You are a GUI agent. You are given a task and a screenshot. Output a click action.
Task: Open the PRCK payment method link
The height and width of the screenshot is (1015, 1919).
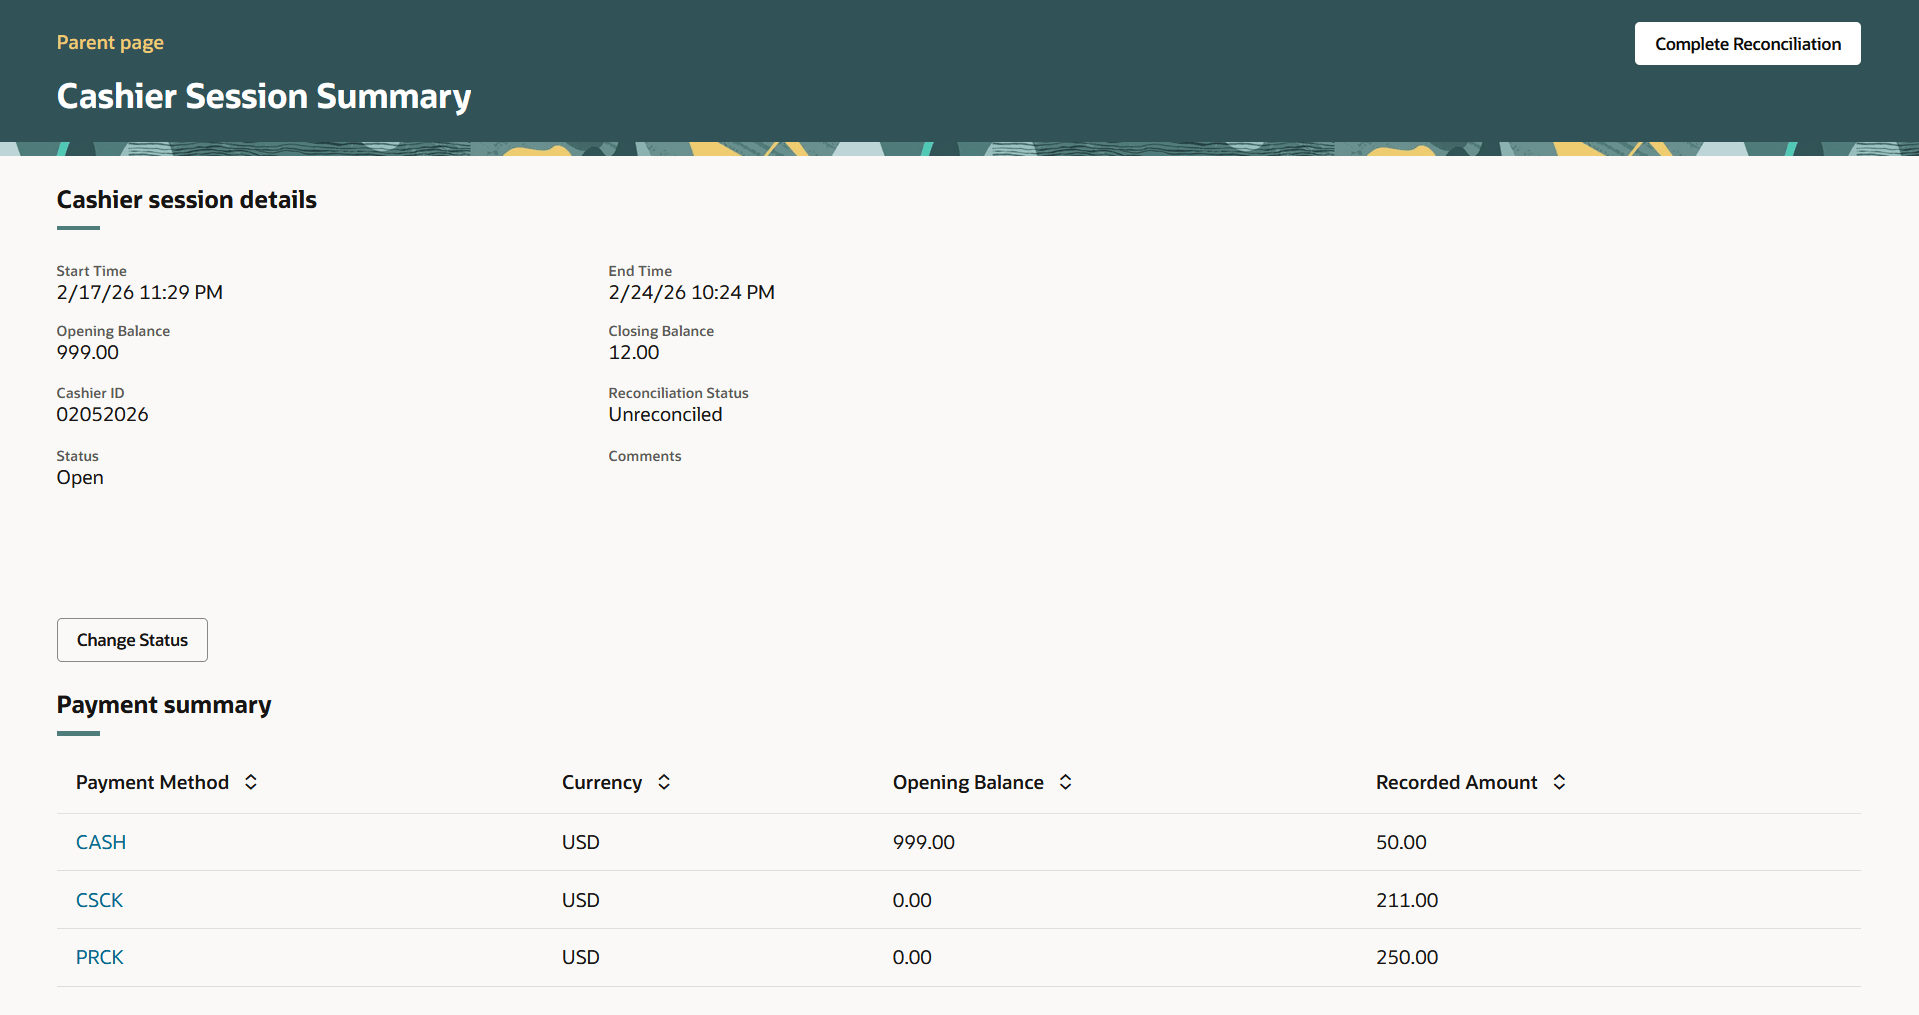100,957
